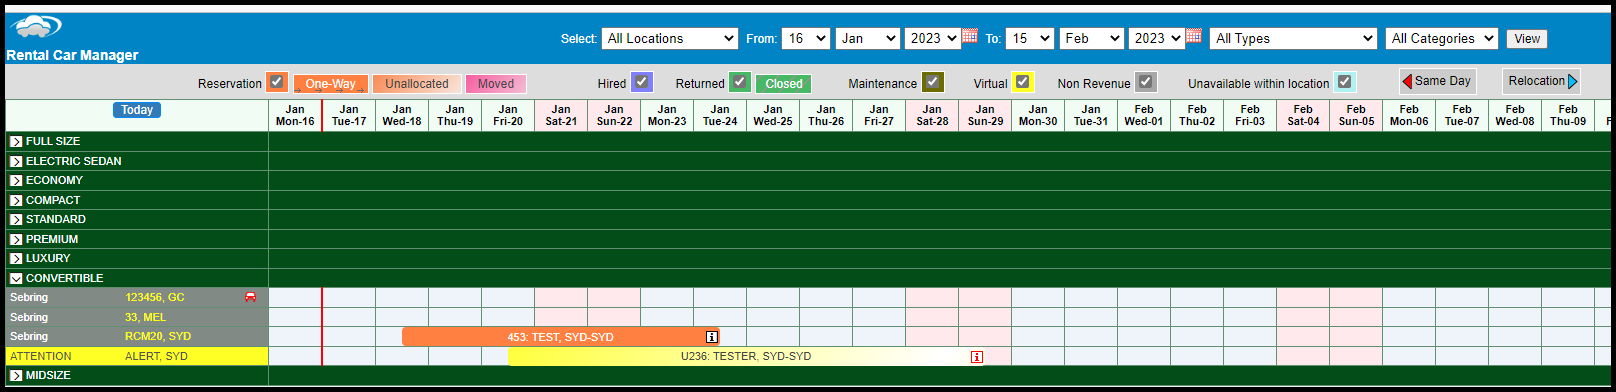Click the Today button
The image size is (1616, 392).
137,110
